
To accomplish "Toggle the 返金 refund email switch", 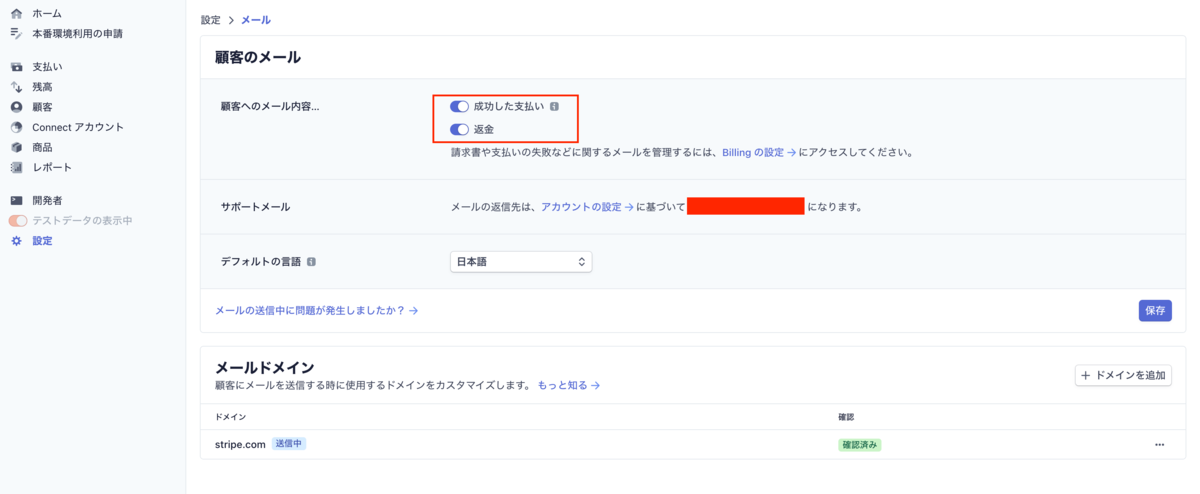I will coord(459,129).
